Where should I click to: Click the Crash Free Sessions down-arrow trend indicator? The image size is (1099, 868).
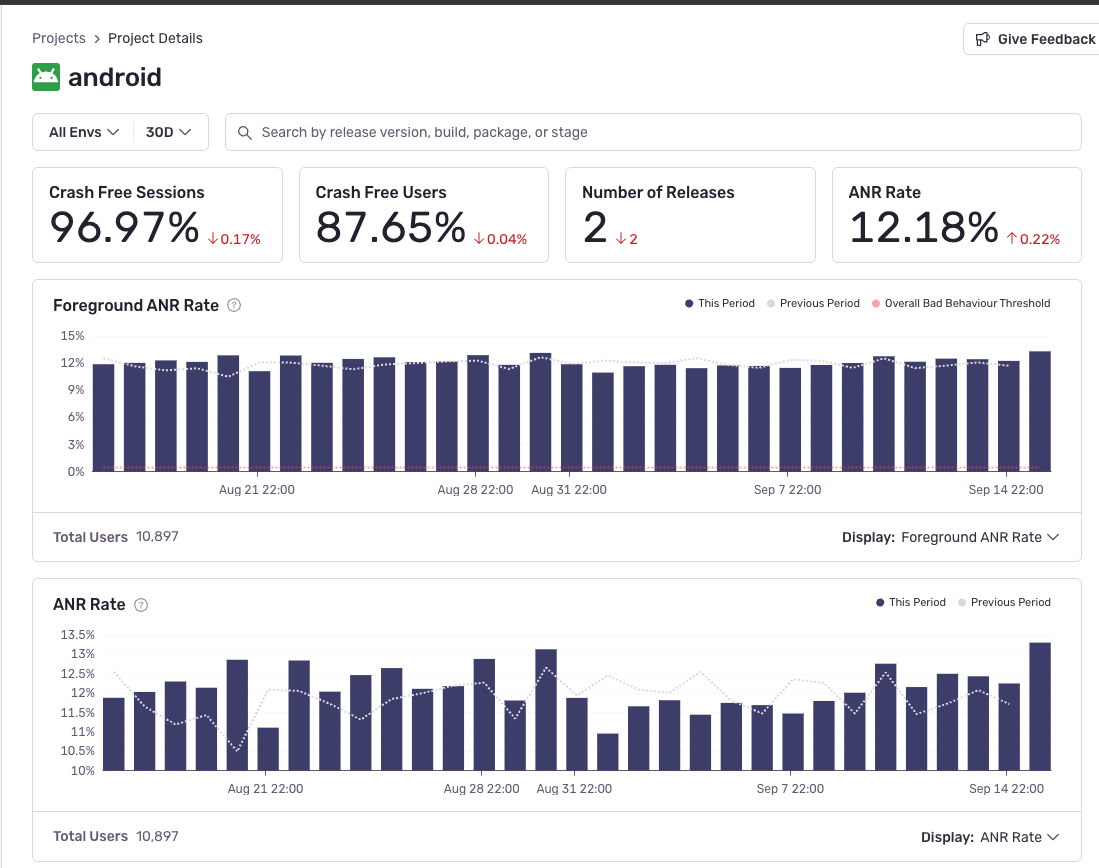[x=213, y=239]
